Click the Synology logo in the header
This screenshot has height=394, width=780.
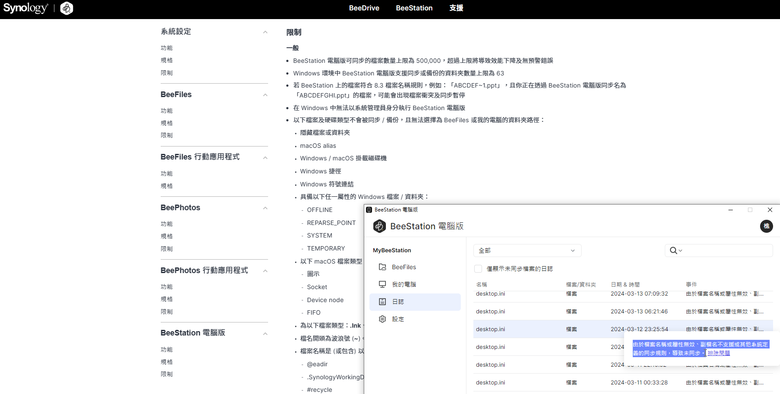tap(25, 8)
